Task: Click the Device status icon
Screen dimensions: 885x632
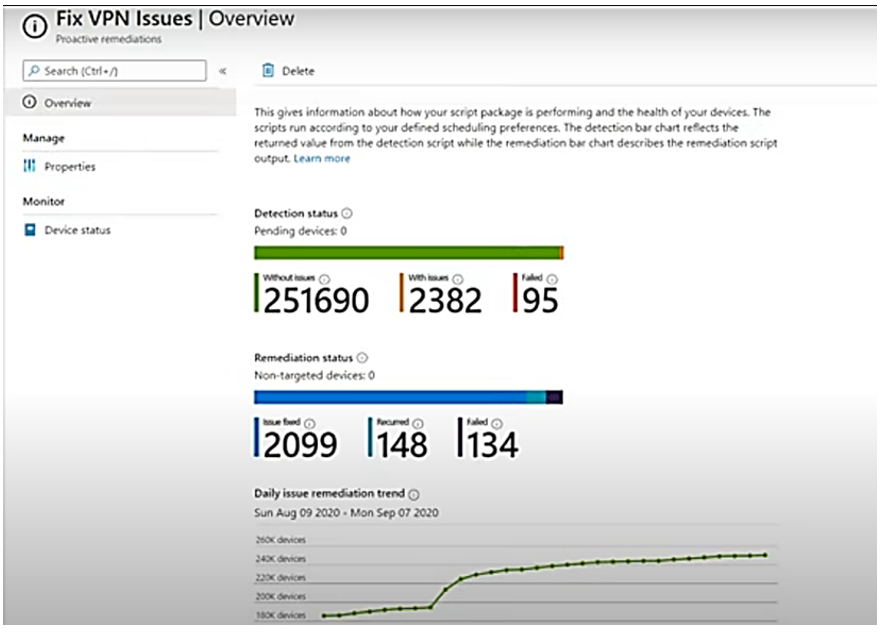Action: 30,230
